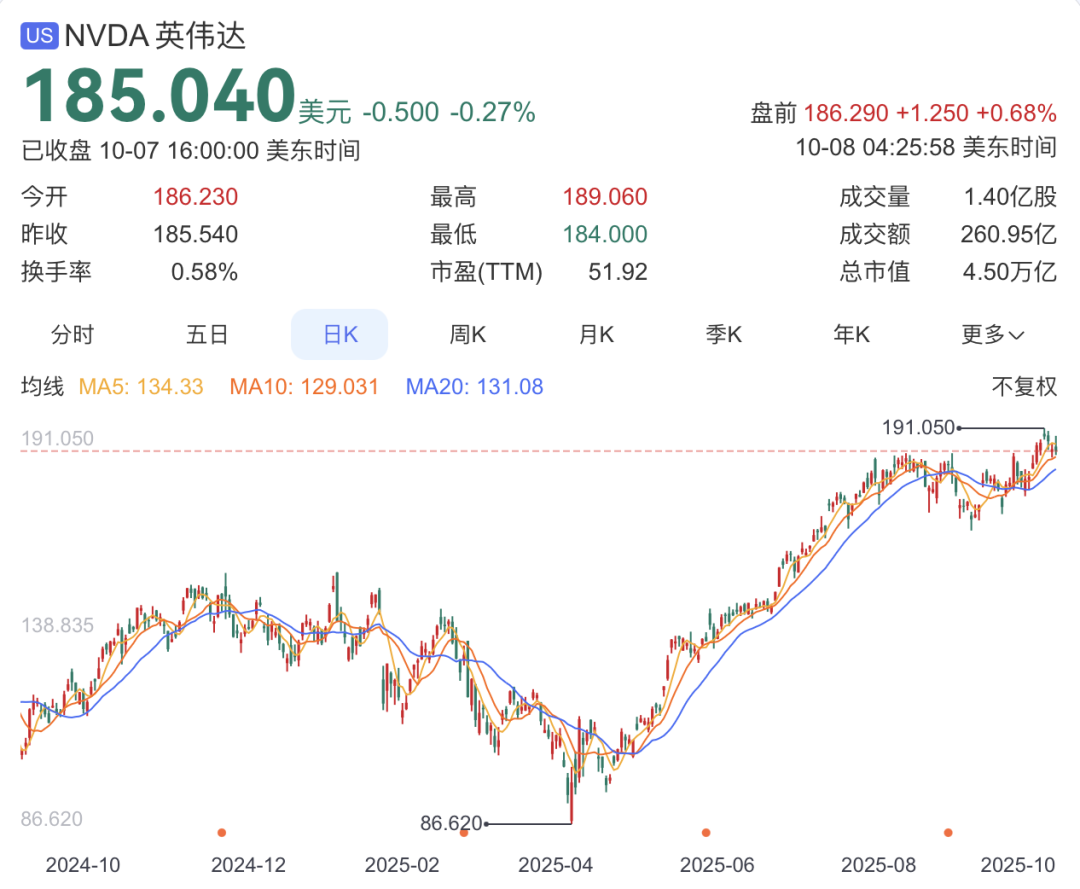Click the NVDA 英伟达 stock title

[155, 36]
